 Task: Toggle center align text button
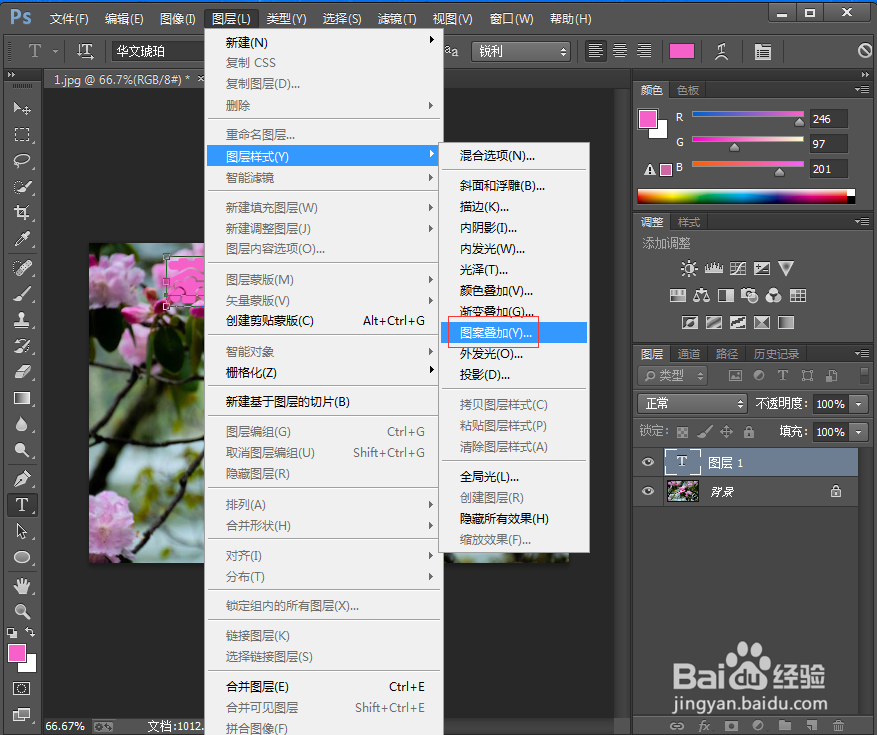coord(620,51)
